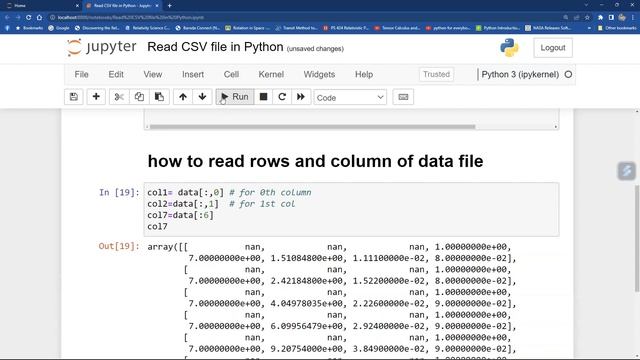Click the floating blue side-panel icon
This screenshot has height=360, width=640.
(627, 171)
